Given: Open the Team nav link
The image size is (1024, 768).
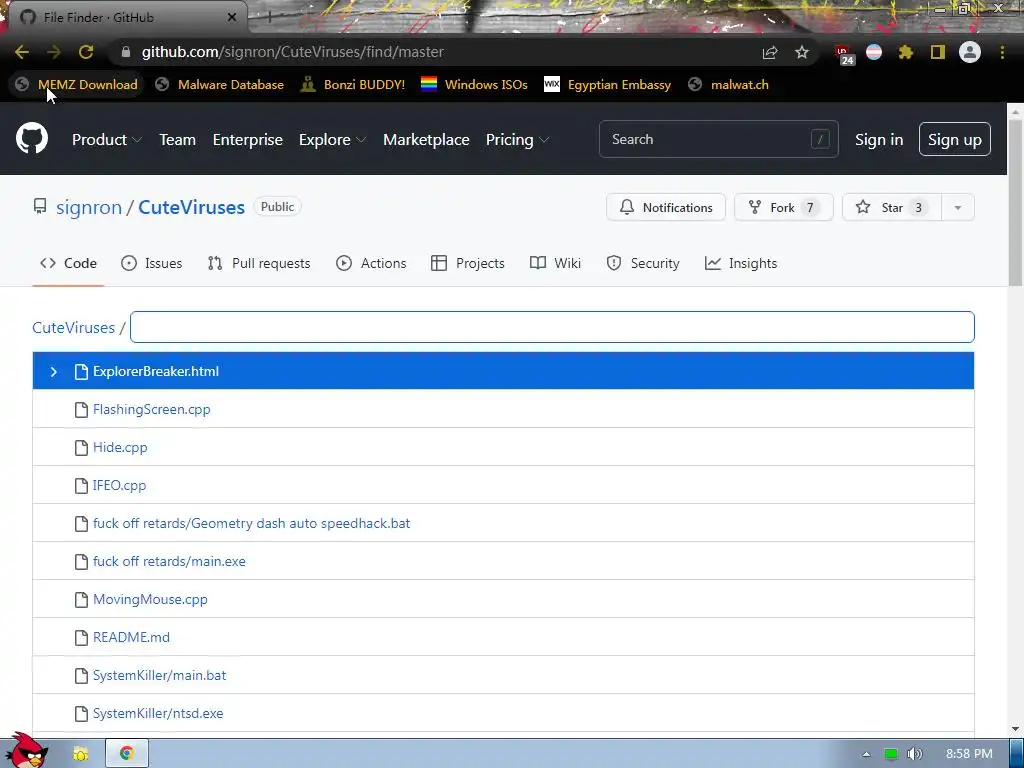Looking at the screenshot, I should pos(178,140).
